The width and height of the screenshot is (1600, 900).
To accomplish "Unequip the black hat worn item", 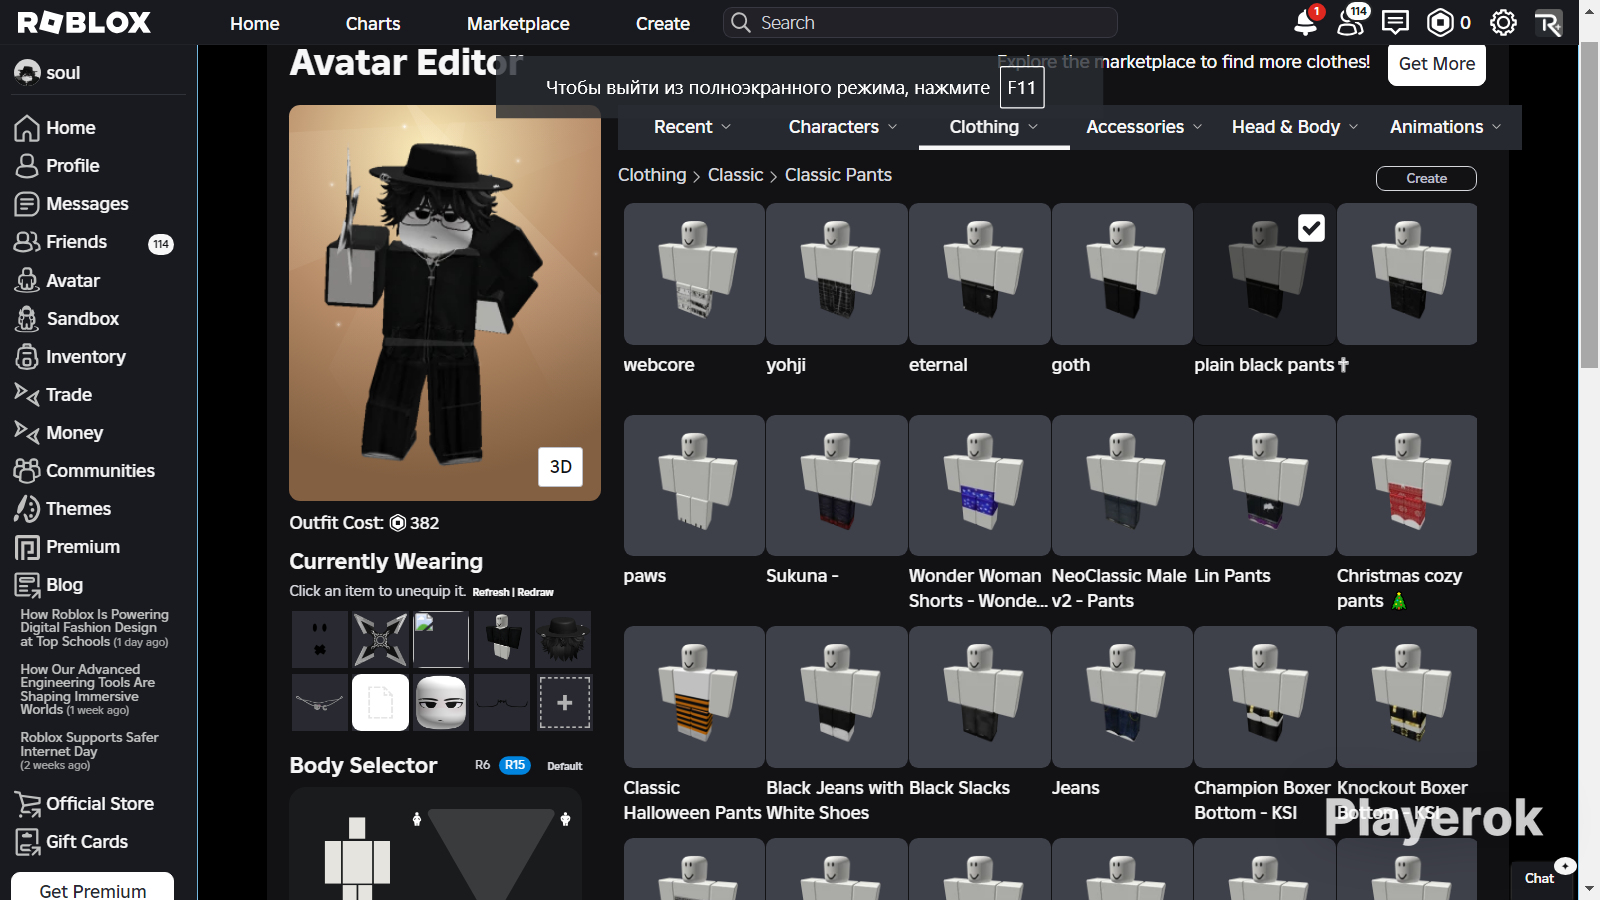I will pos(564,639).
